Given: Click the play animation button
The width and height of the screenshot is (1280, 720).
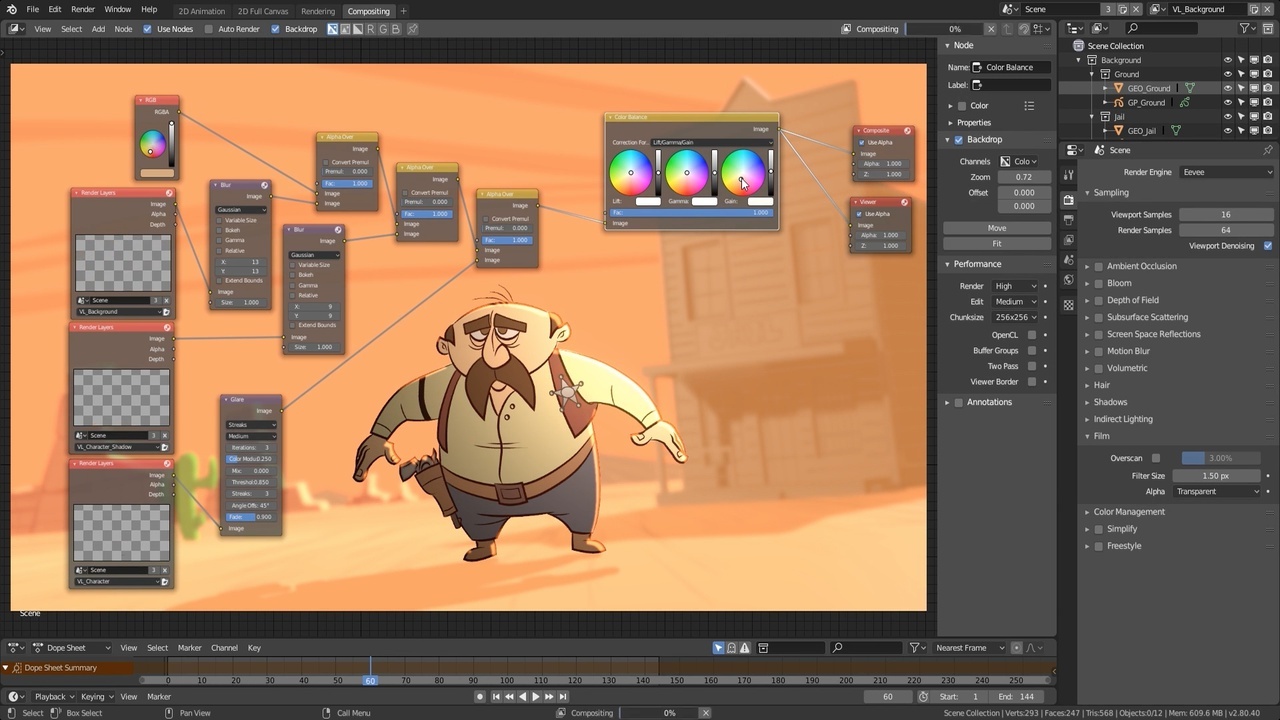Looking at the screenshot, I should click(535, 697).
